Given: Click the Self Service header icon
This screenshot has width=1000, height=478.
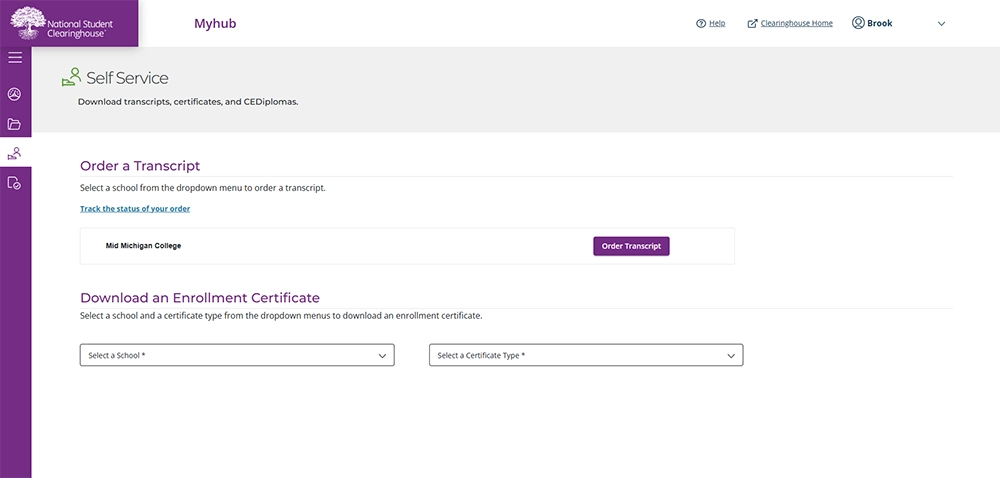Looking at the screenshot, I should [71, 78].
